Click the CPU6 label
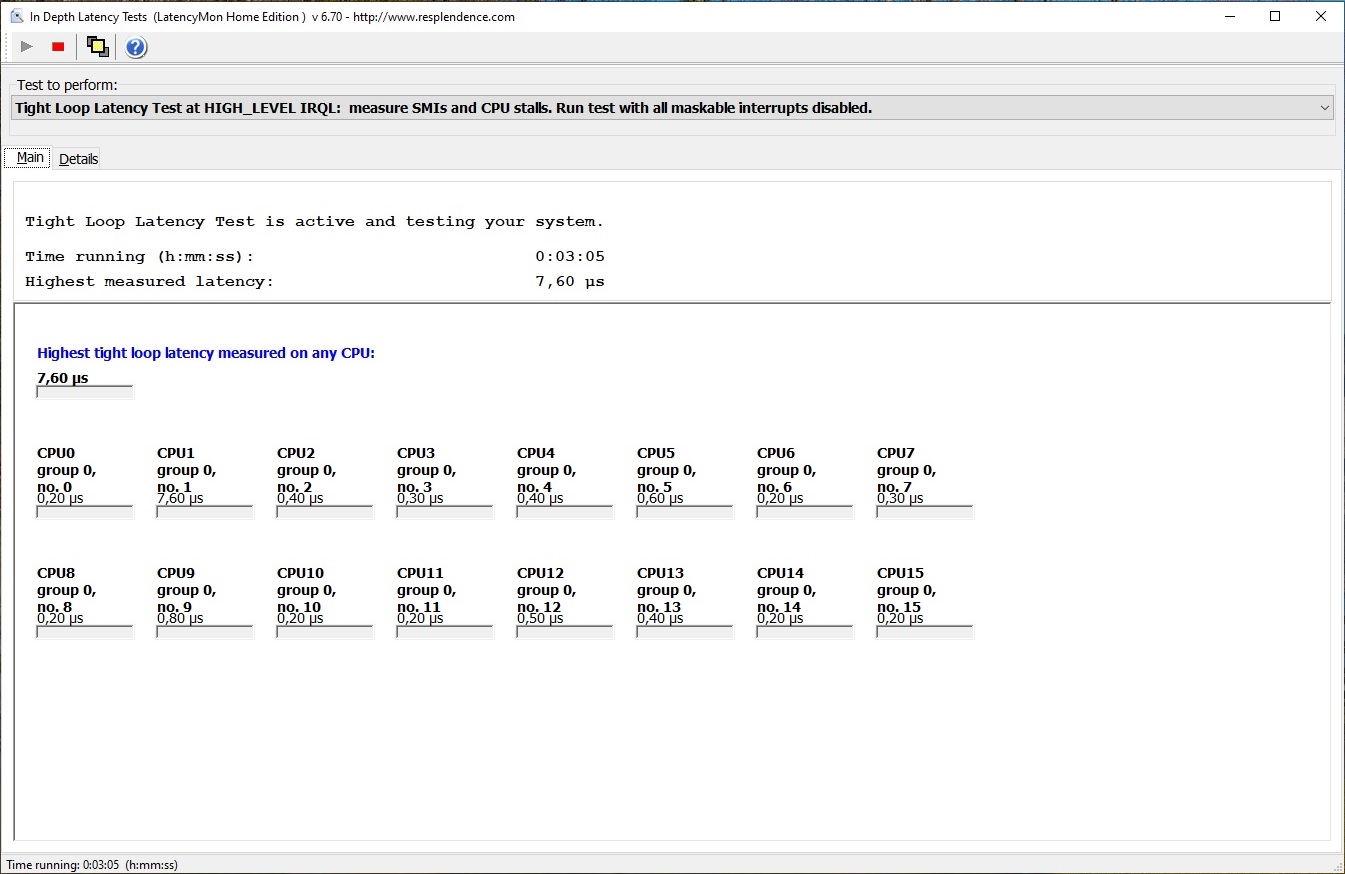The image size is (1345, 874). (x=776, y=453)
